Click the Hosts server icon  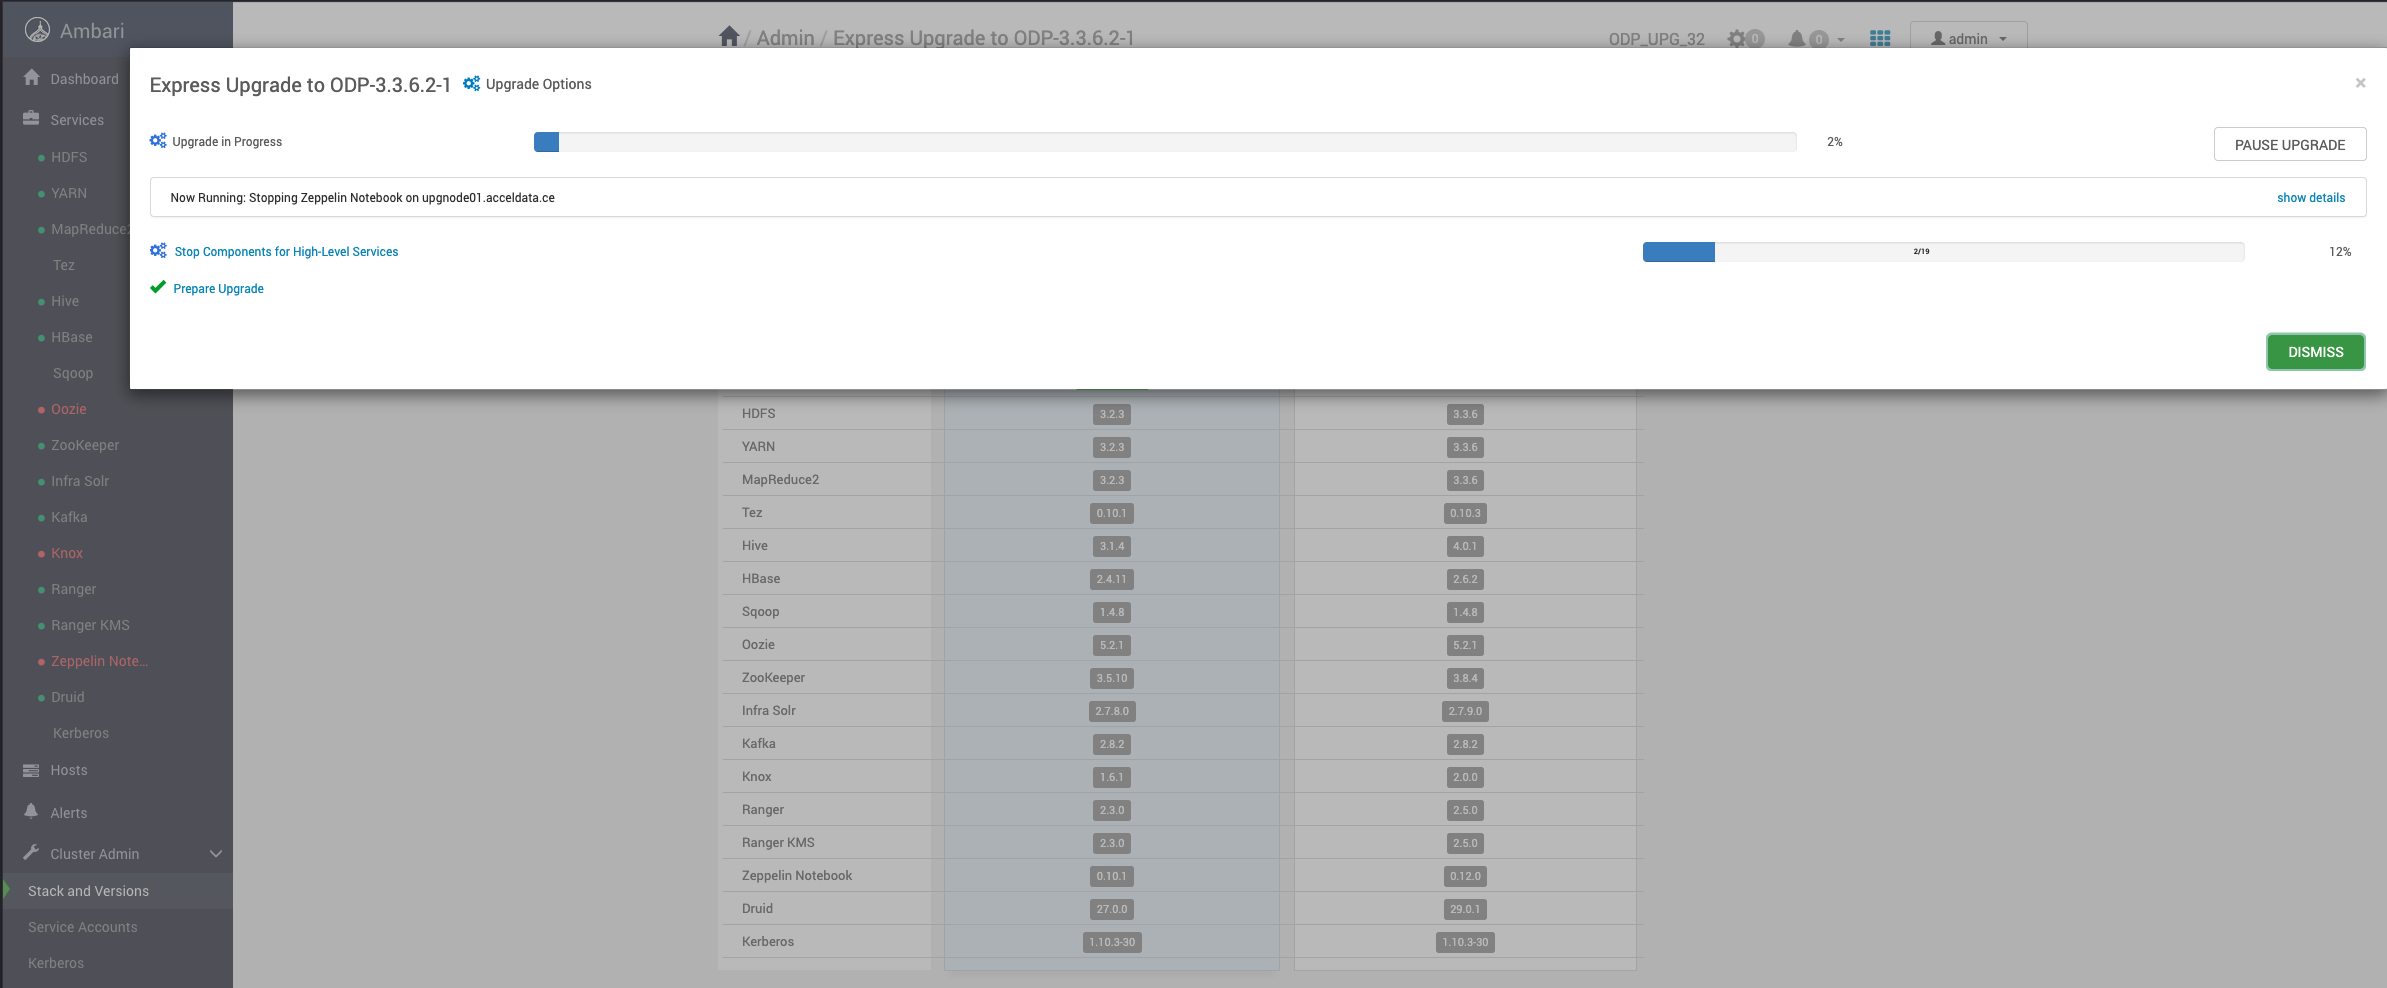pos(31,770)
